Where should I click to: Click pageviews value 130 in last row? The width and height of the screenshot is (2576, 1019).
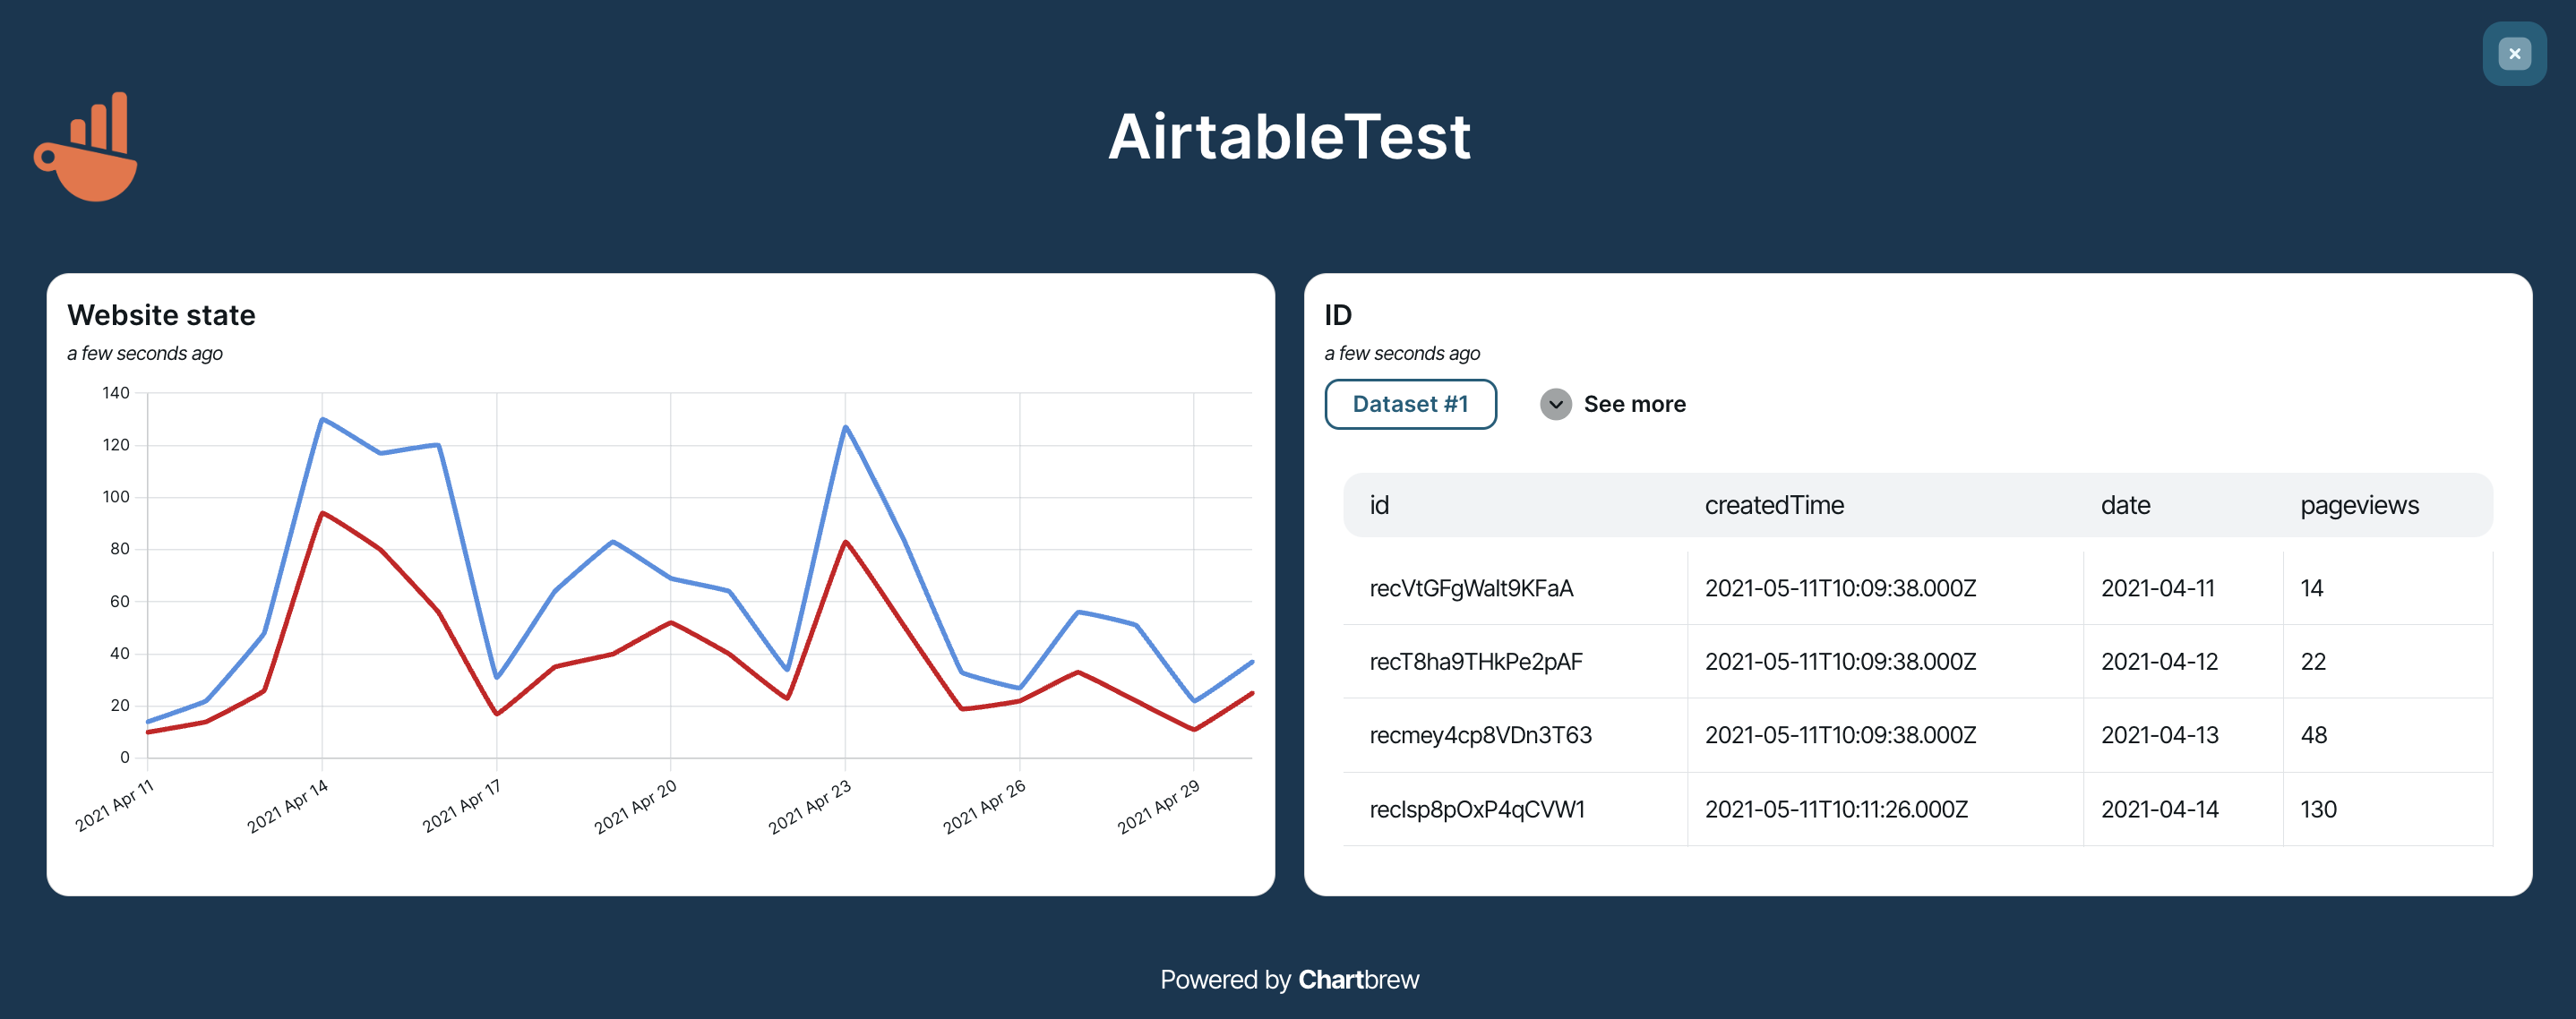(2319, 809)
